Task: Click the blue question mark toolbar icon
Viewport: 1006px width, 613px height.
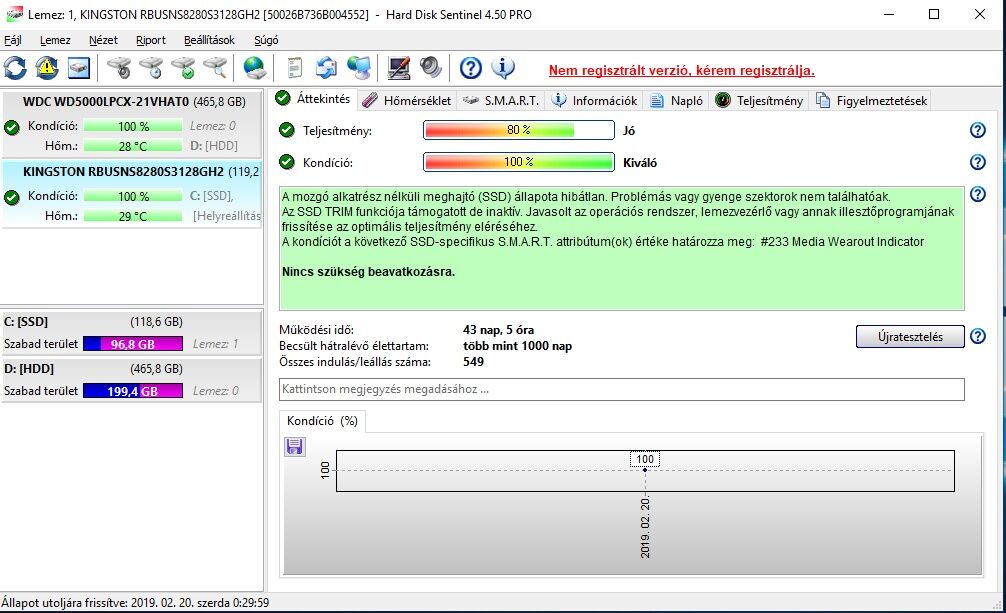Action: 471,67
